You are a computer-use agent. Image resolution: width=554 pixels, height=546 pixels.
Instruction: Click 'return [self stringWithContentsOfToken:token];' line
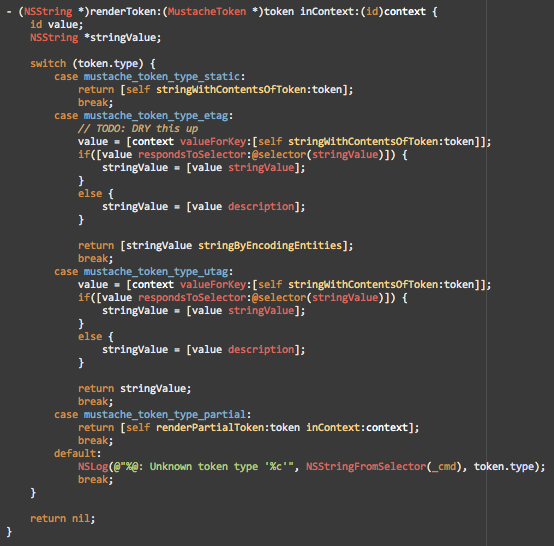(x=216, y=90)
